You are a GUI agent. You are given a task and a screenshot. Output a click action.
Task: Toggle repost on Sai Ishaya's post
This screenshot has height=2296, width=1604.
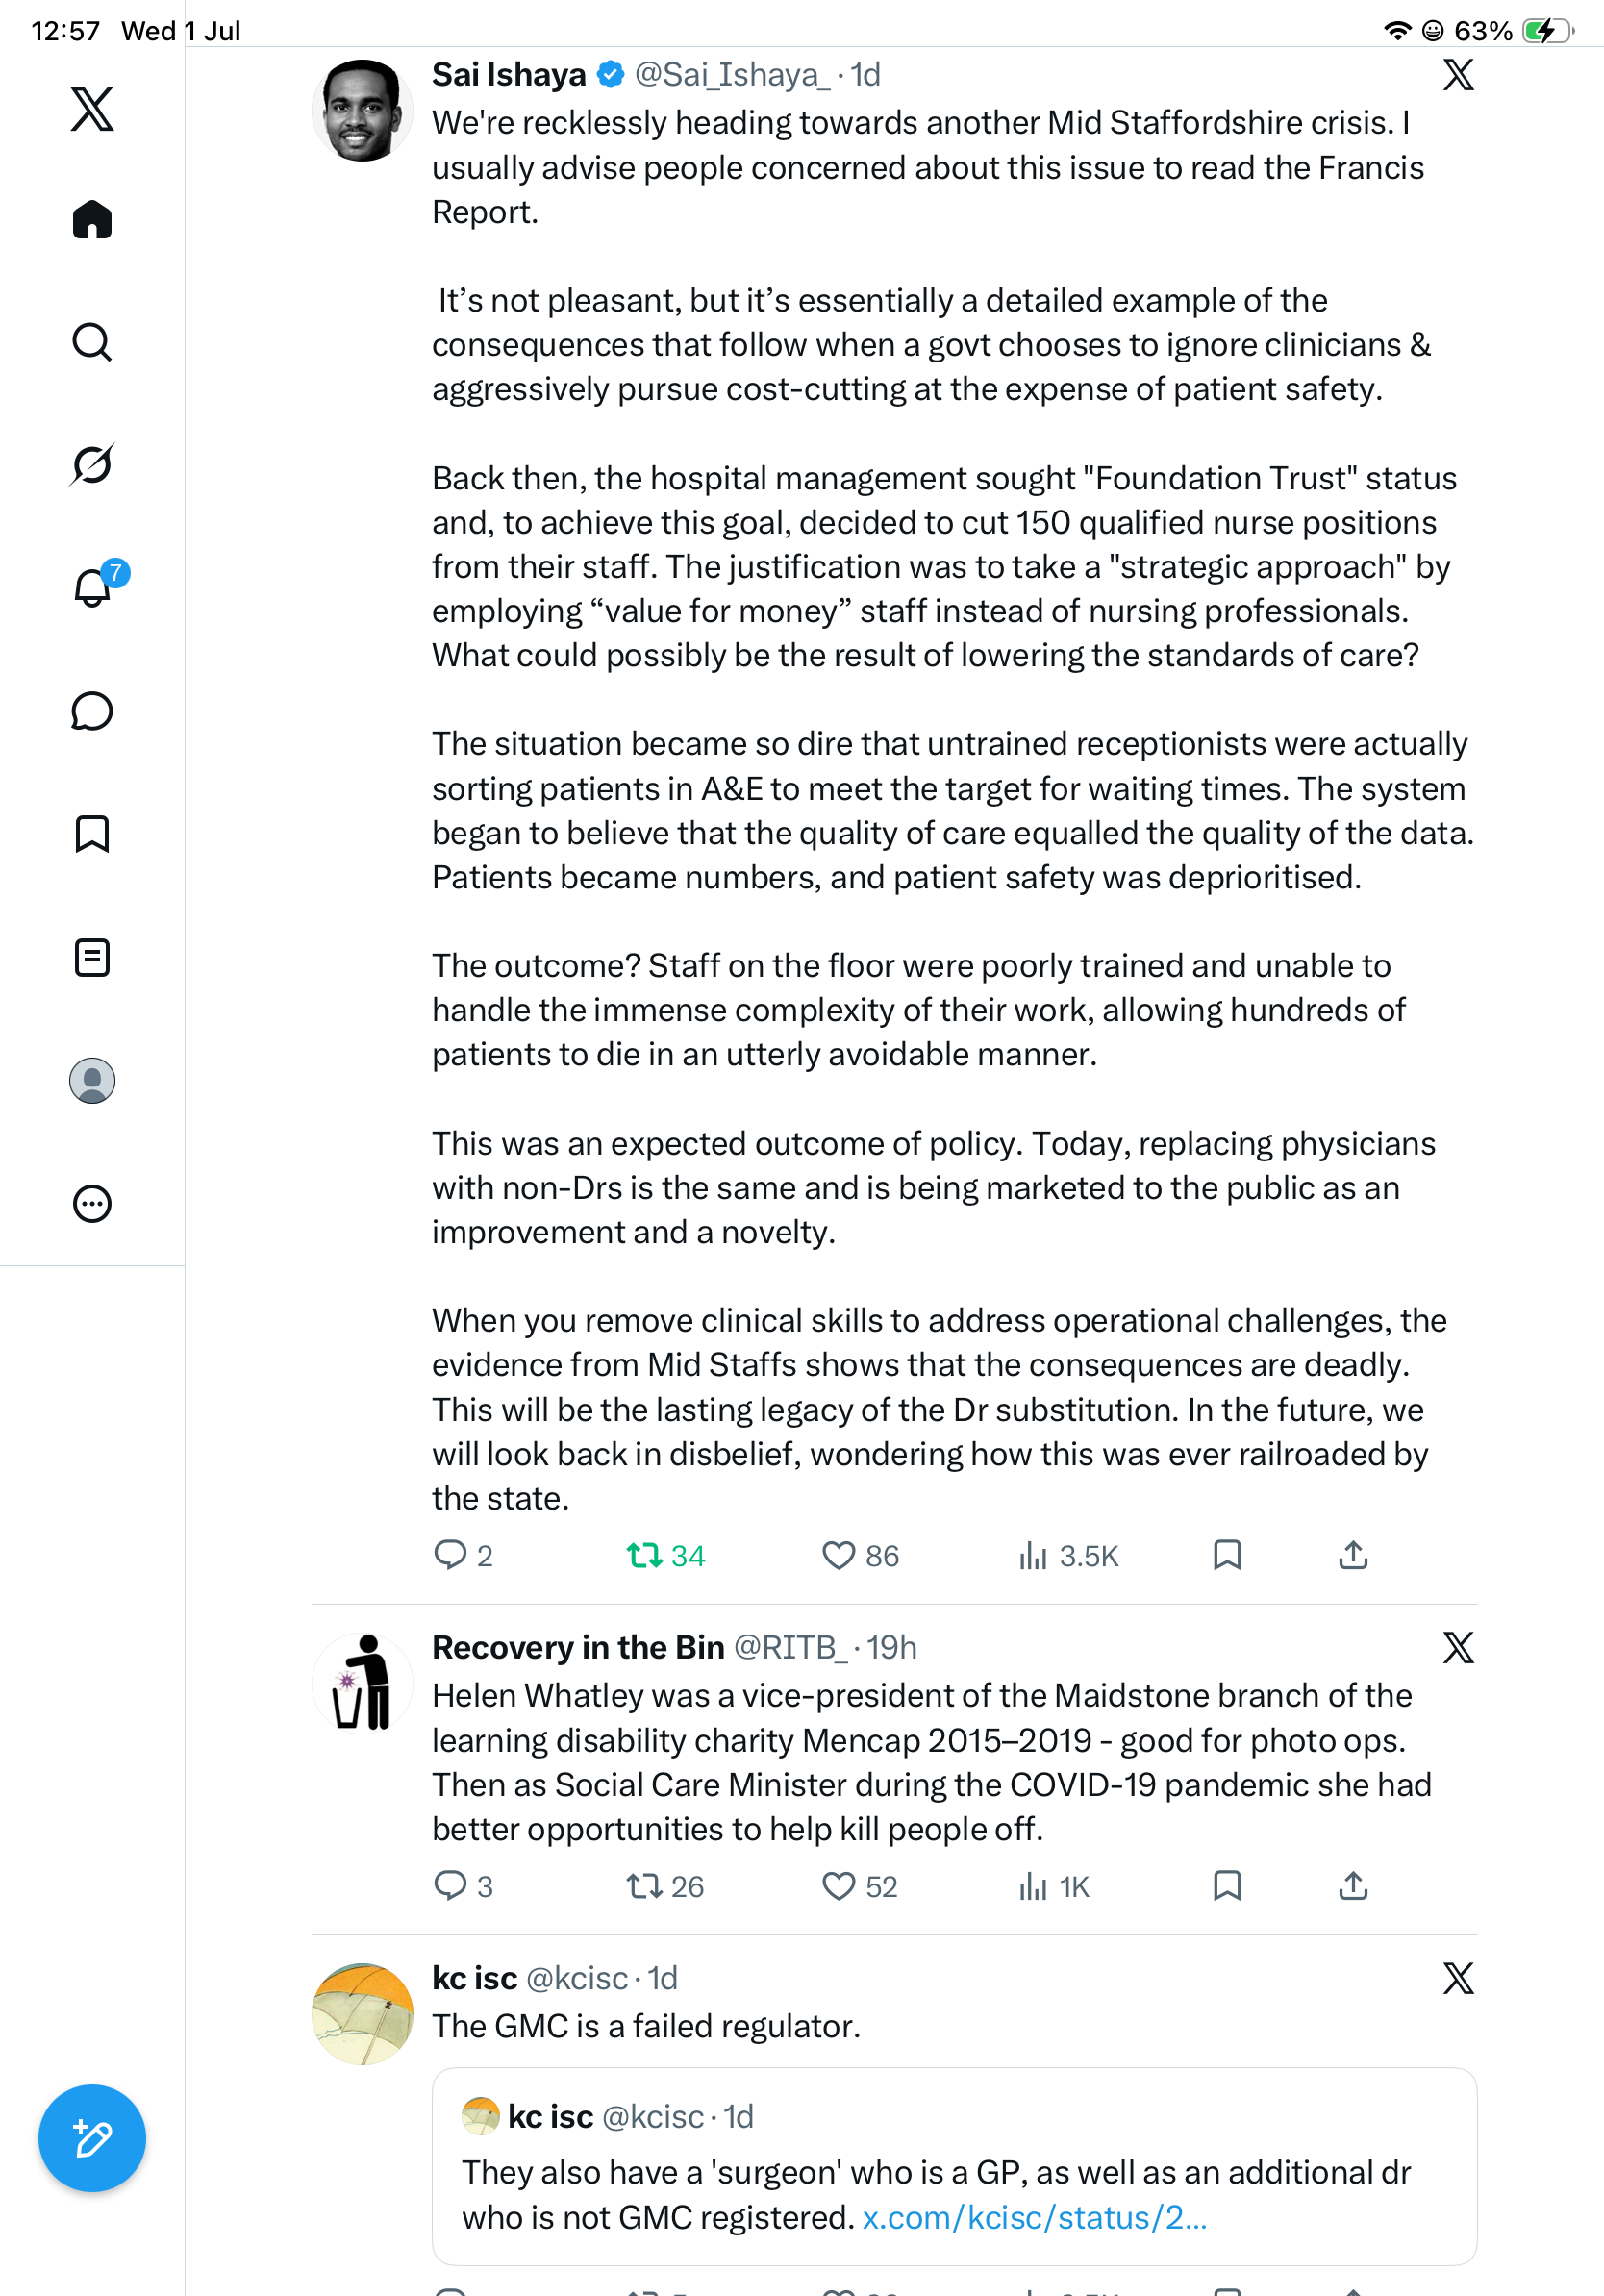(666, 1556)
